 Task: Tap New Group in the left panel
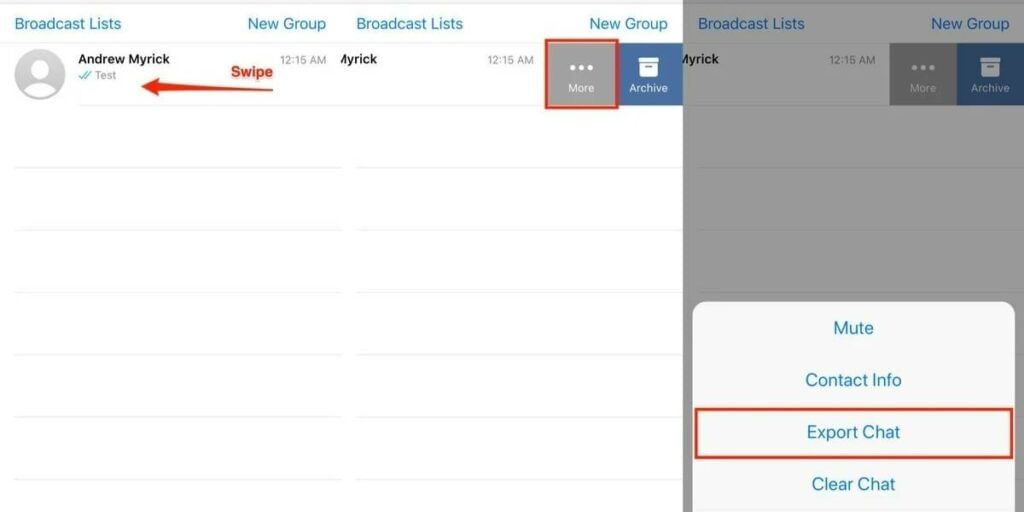point(287,24)
